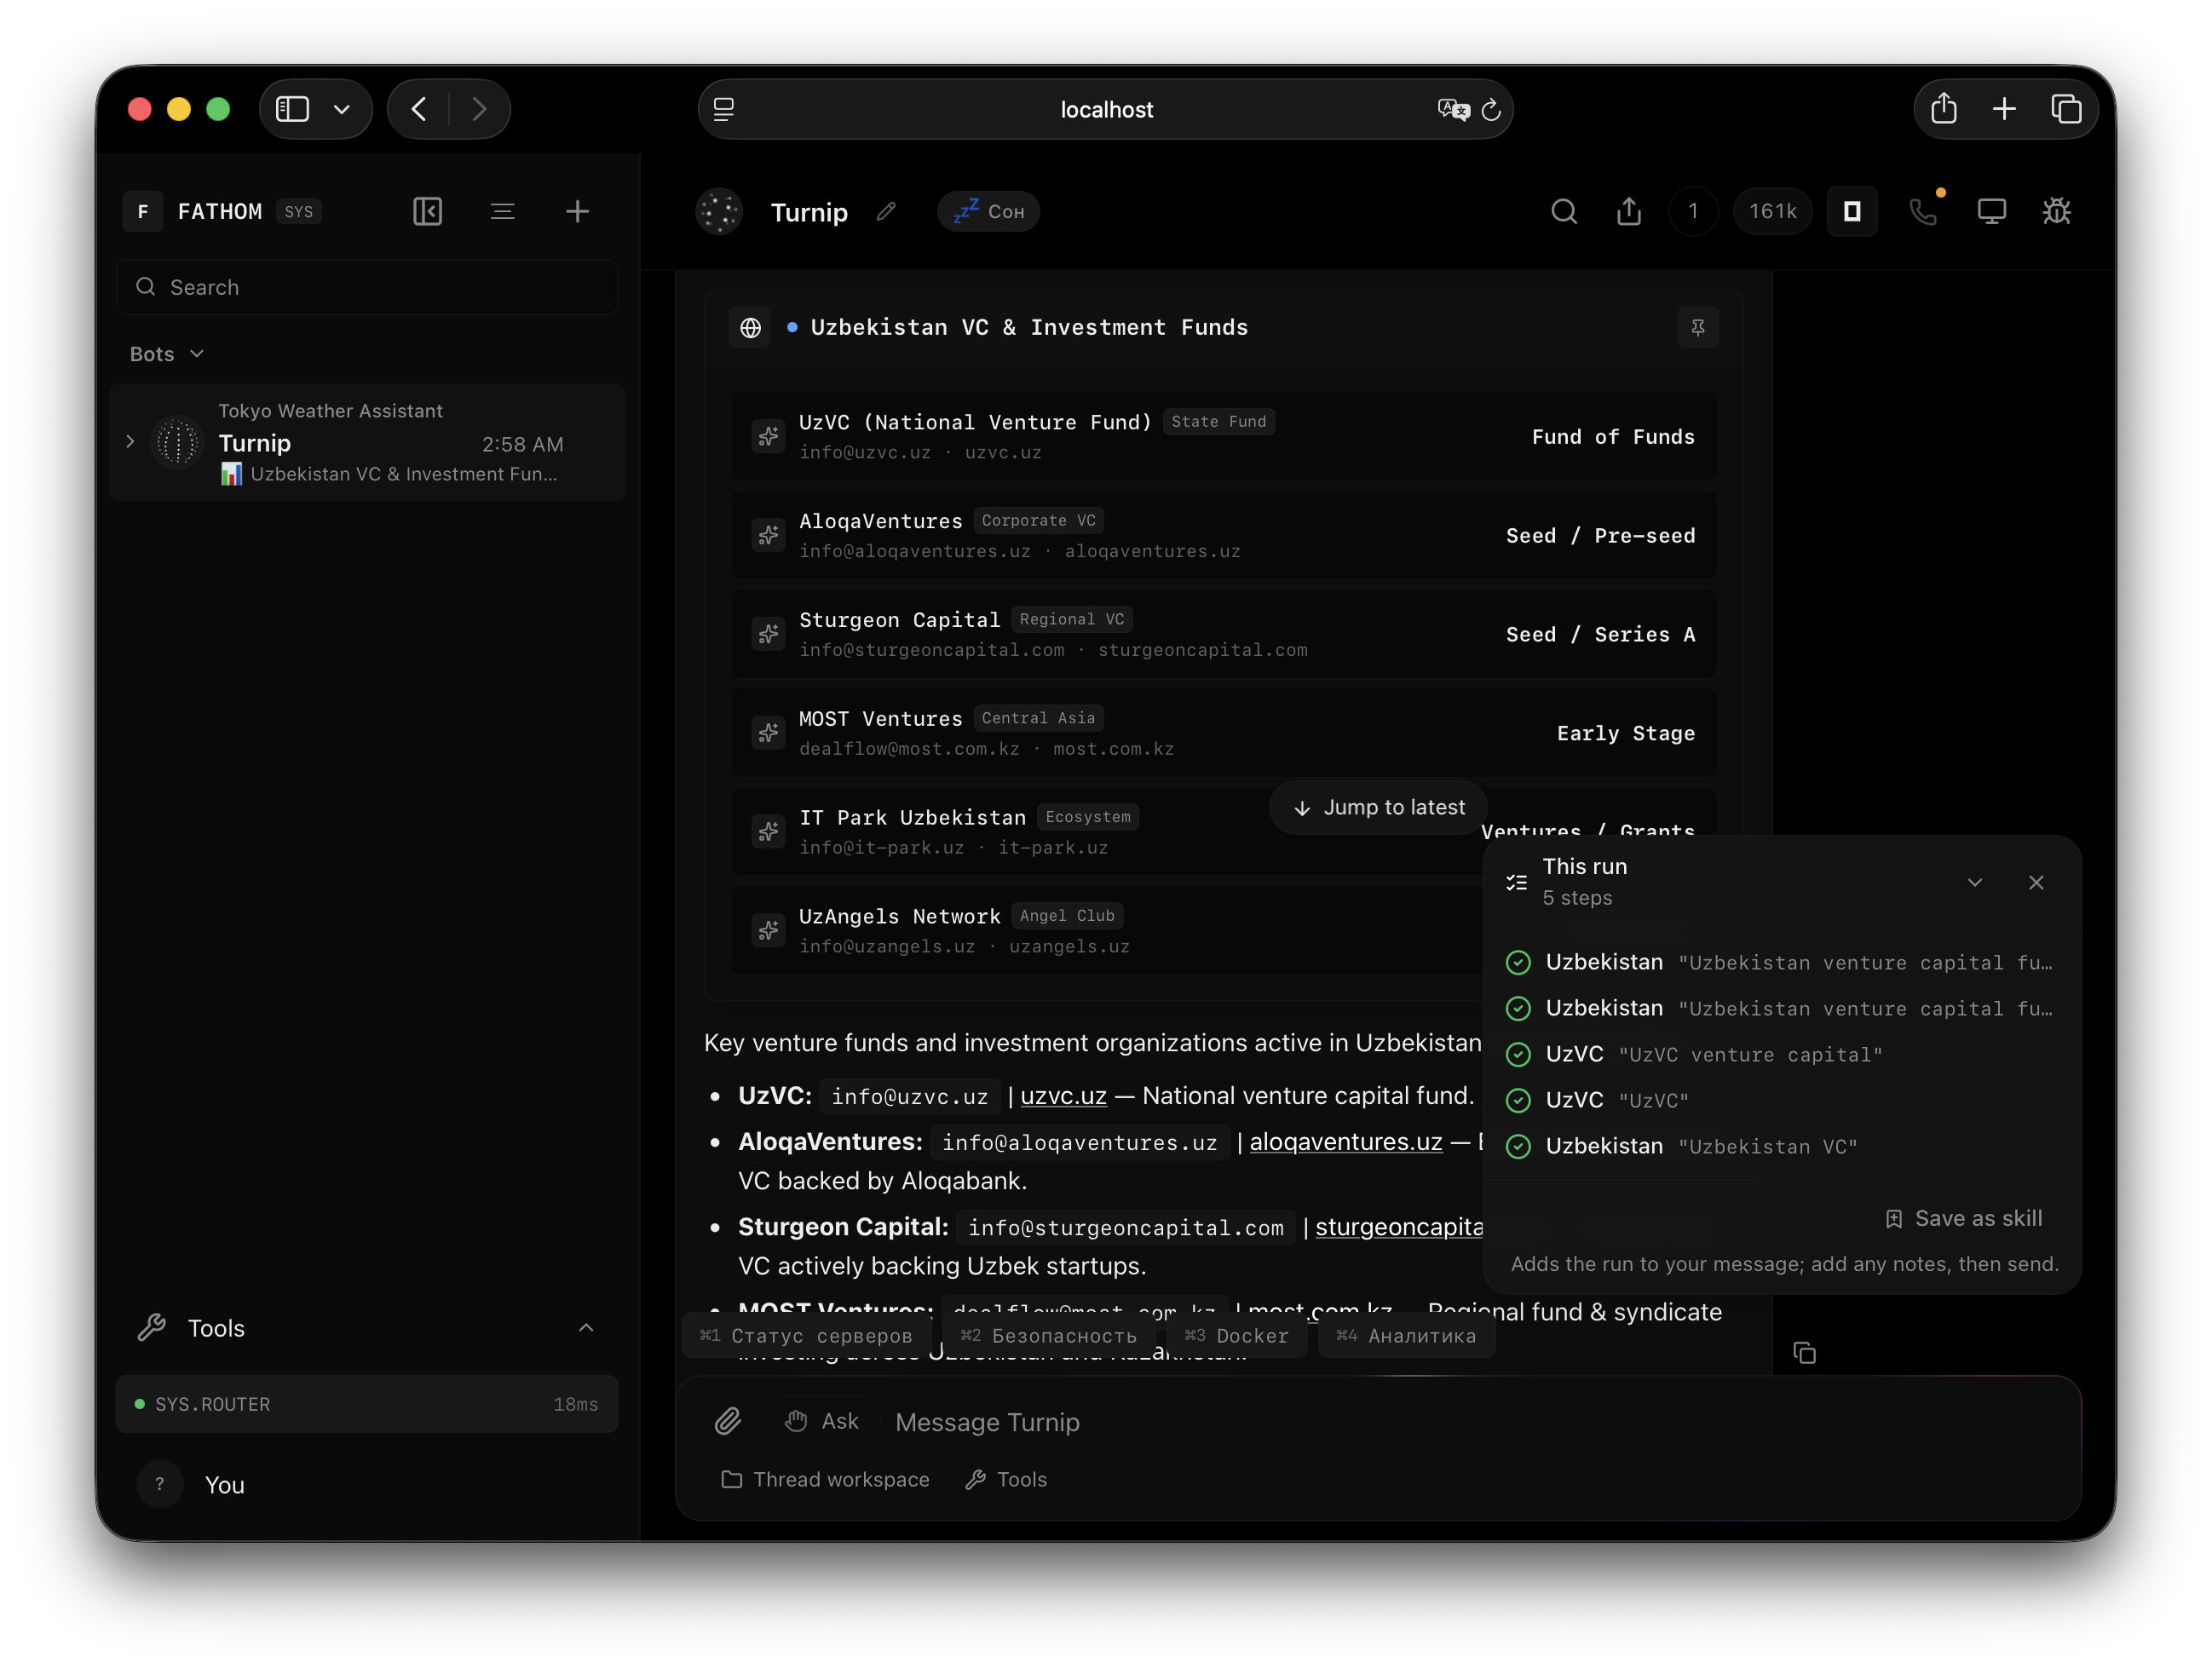This screenshot has width=2212, height=1668.
Task: Click the 161k token count badge
Action: [1772, 211]
